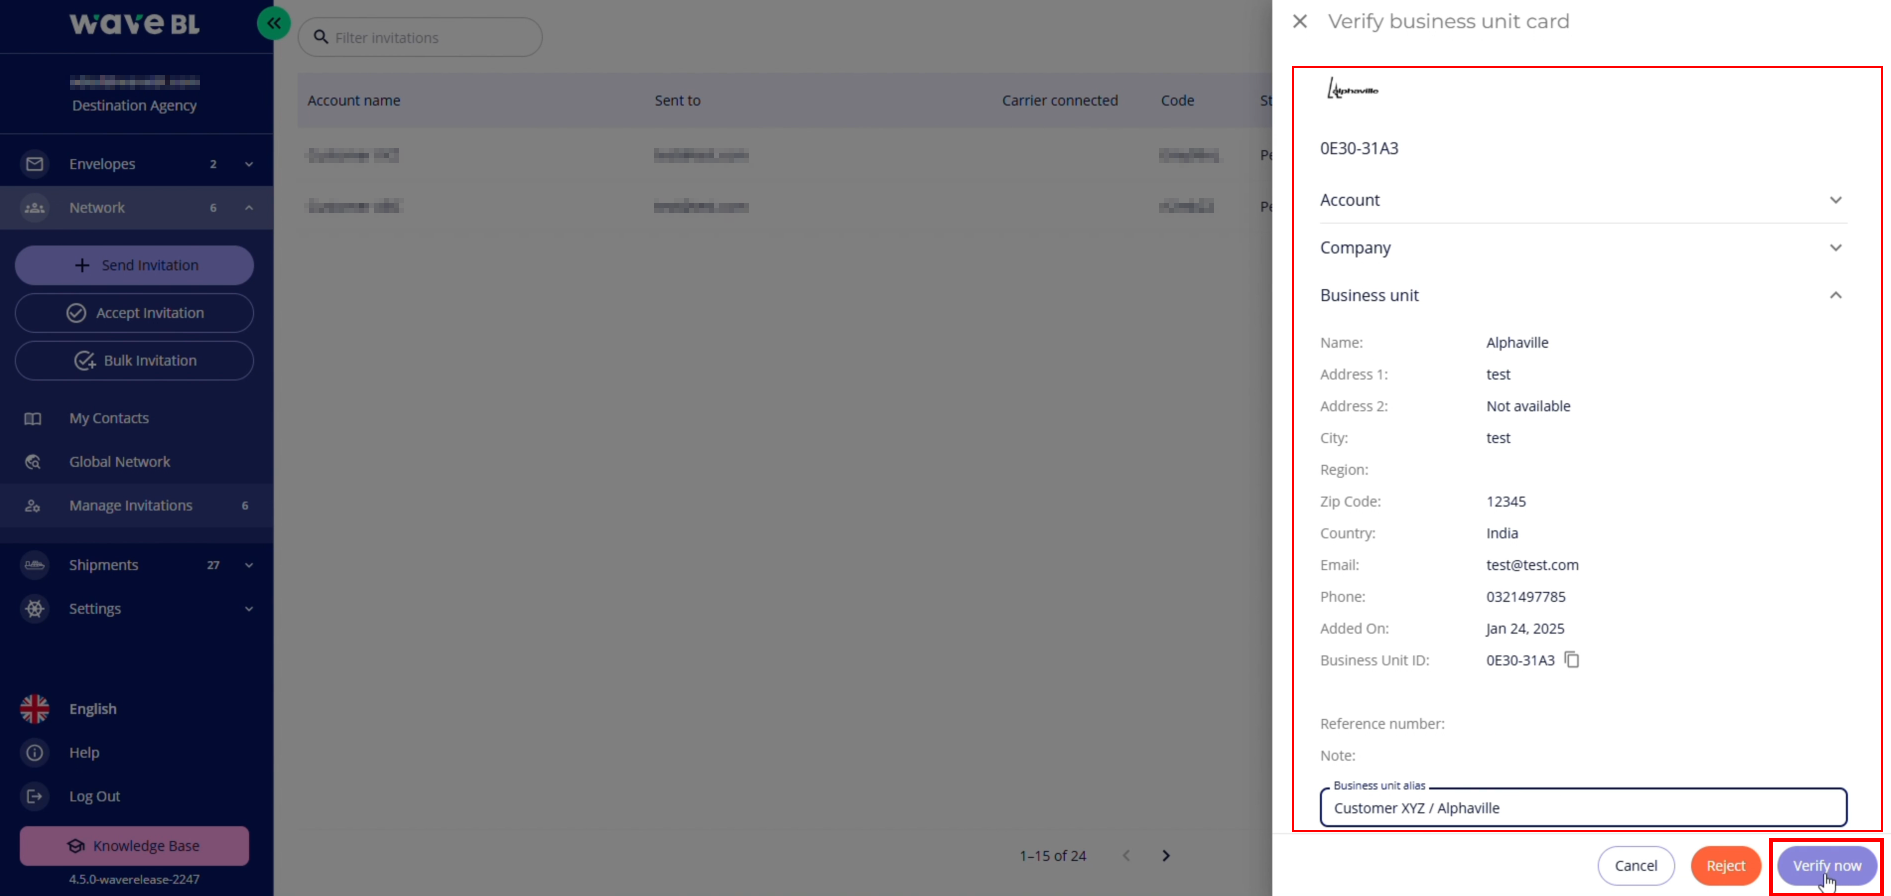Open the Envelopes mail icon
The image size is (1891, 896).
35,164
